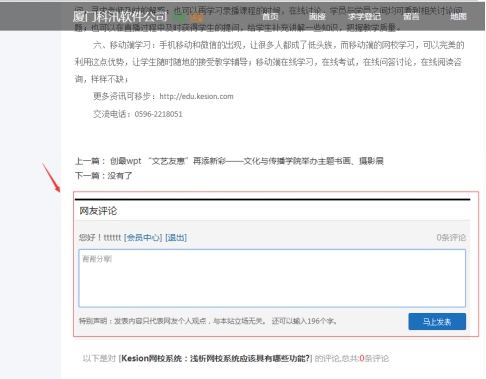Open the 留言 header menu item
Viewport: 486px width, 379px height.
tap(411, 16)
